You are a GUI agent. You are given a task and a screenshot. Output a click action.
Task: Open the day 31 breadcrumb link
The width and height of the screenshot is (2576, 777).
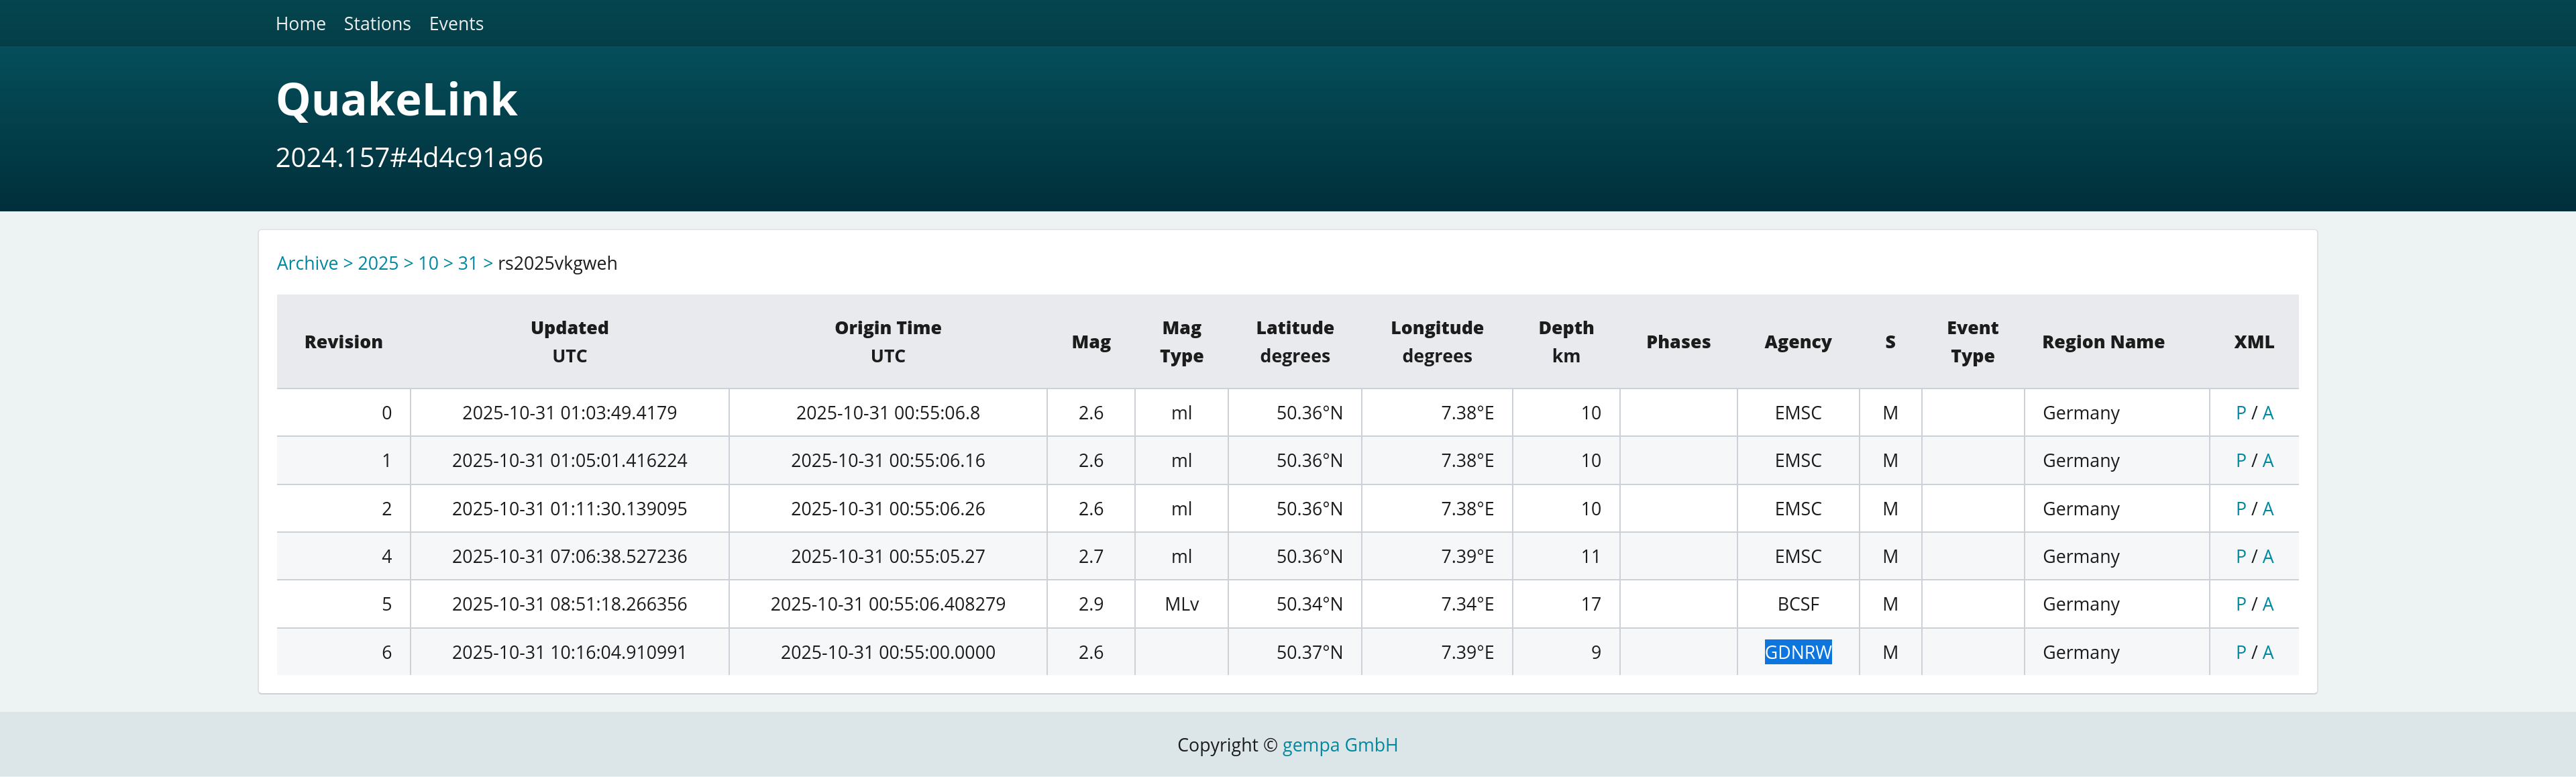pos(467,263)
